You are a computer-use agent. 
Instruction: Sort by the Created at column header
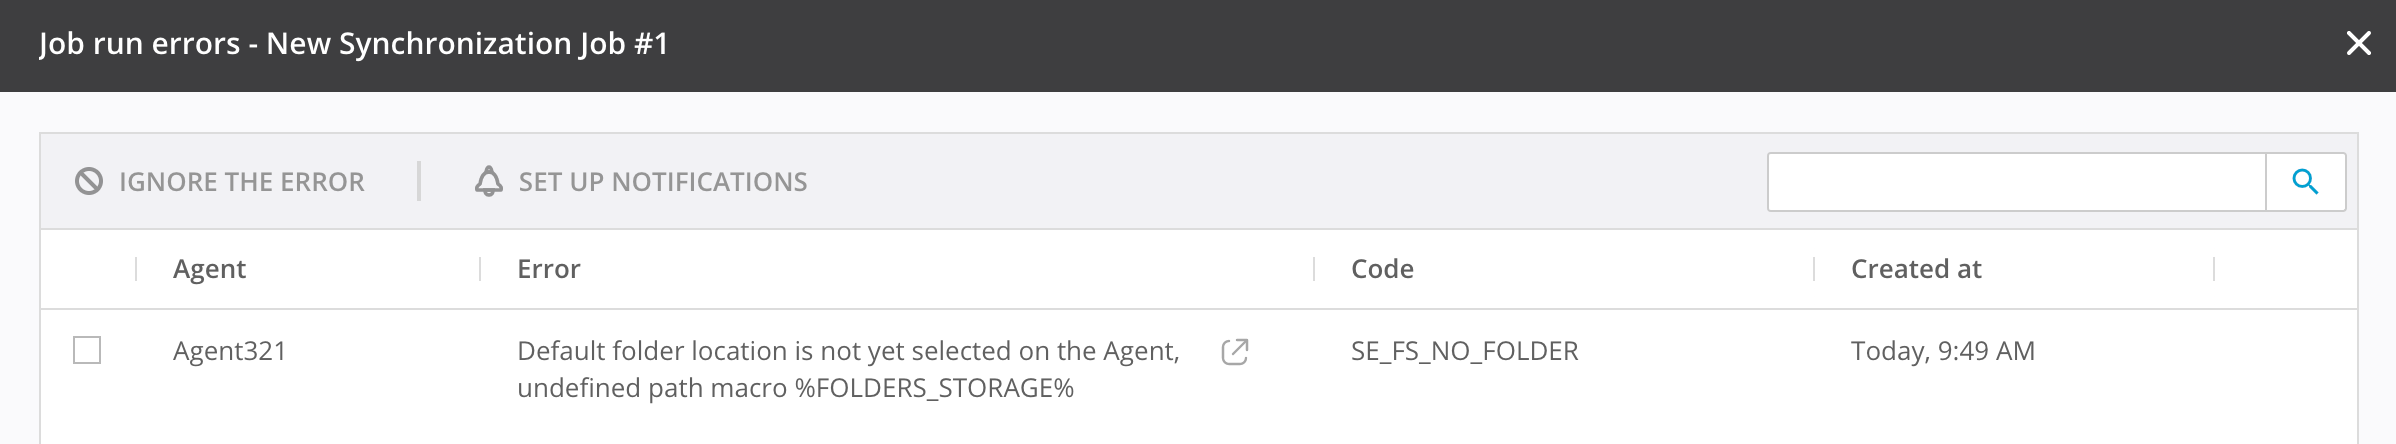click(1915, 269)
